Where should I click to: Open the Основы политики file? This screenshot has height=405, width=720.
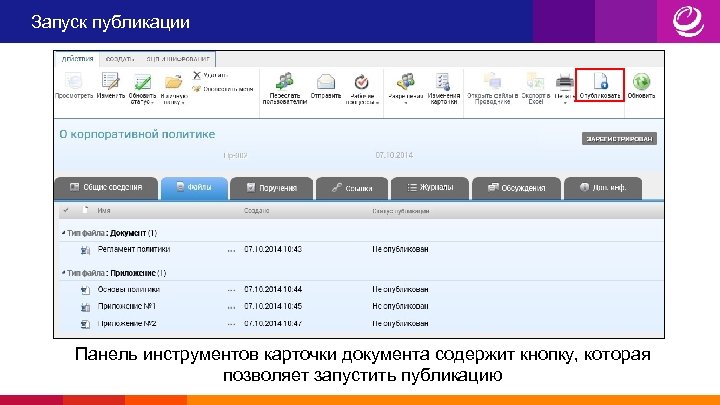coord(129,289)
